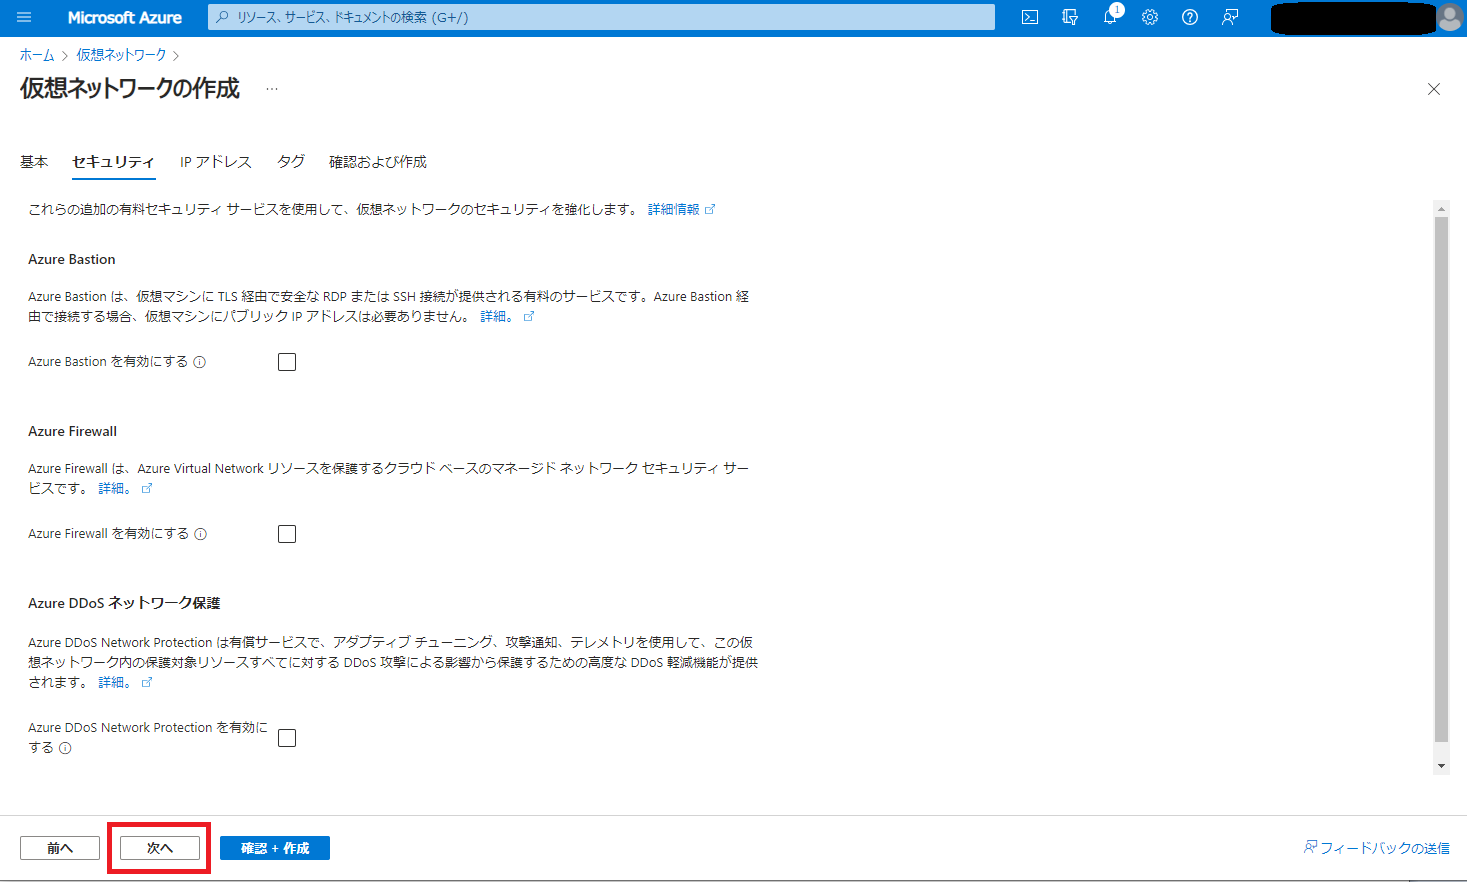The width and height of the screenshot is (1467, 882).
Task: Click the 仮想ネットワークの作成 page title
Action: pyautogui.click(x=130, y=89)
